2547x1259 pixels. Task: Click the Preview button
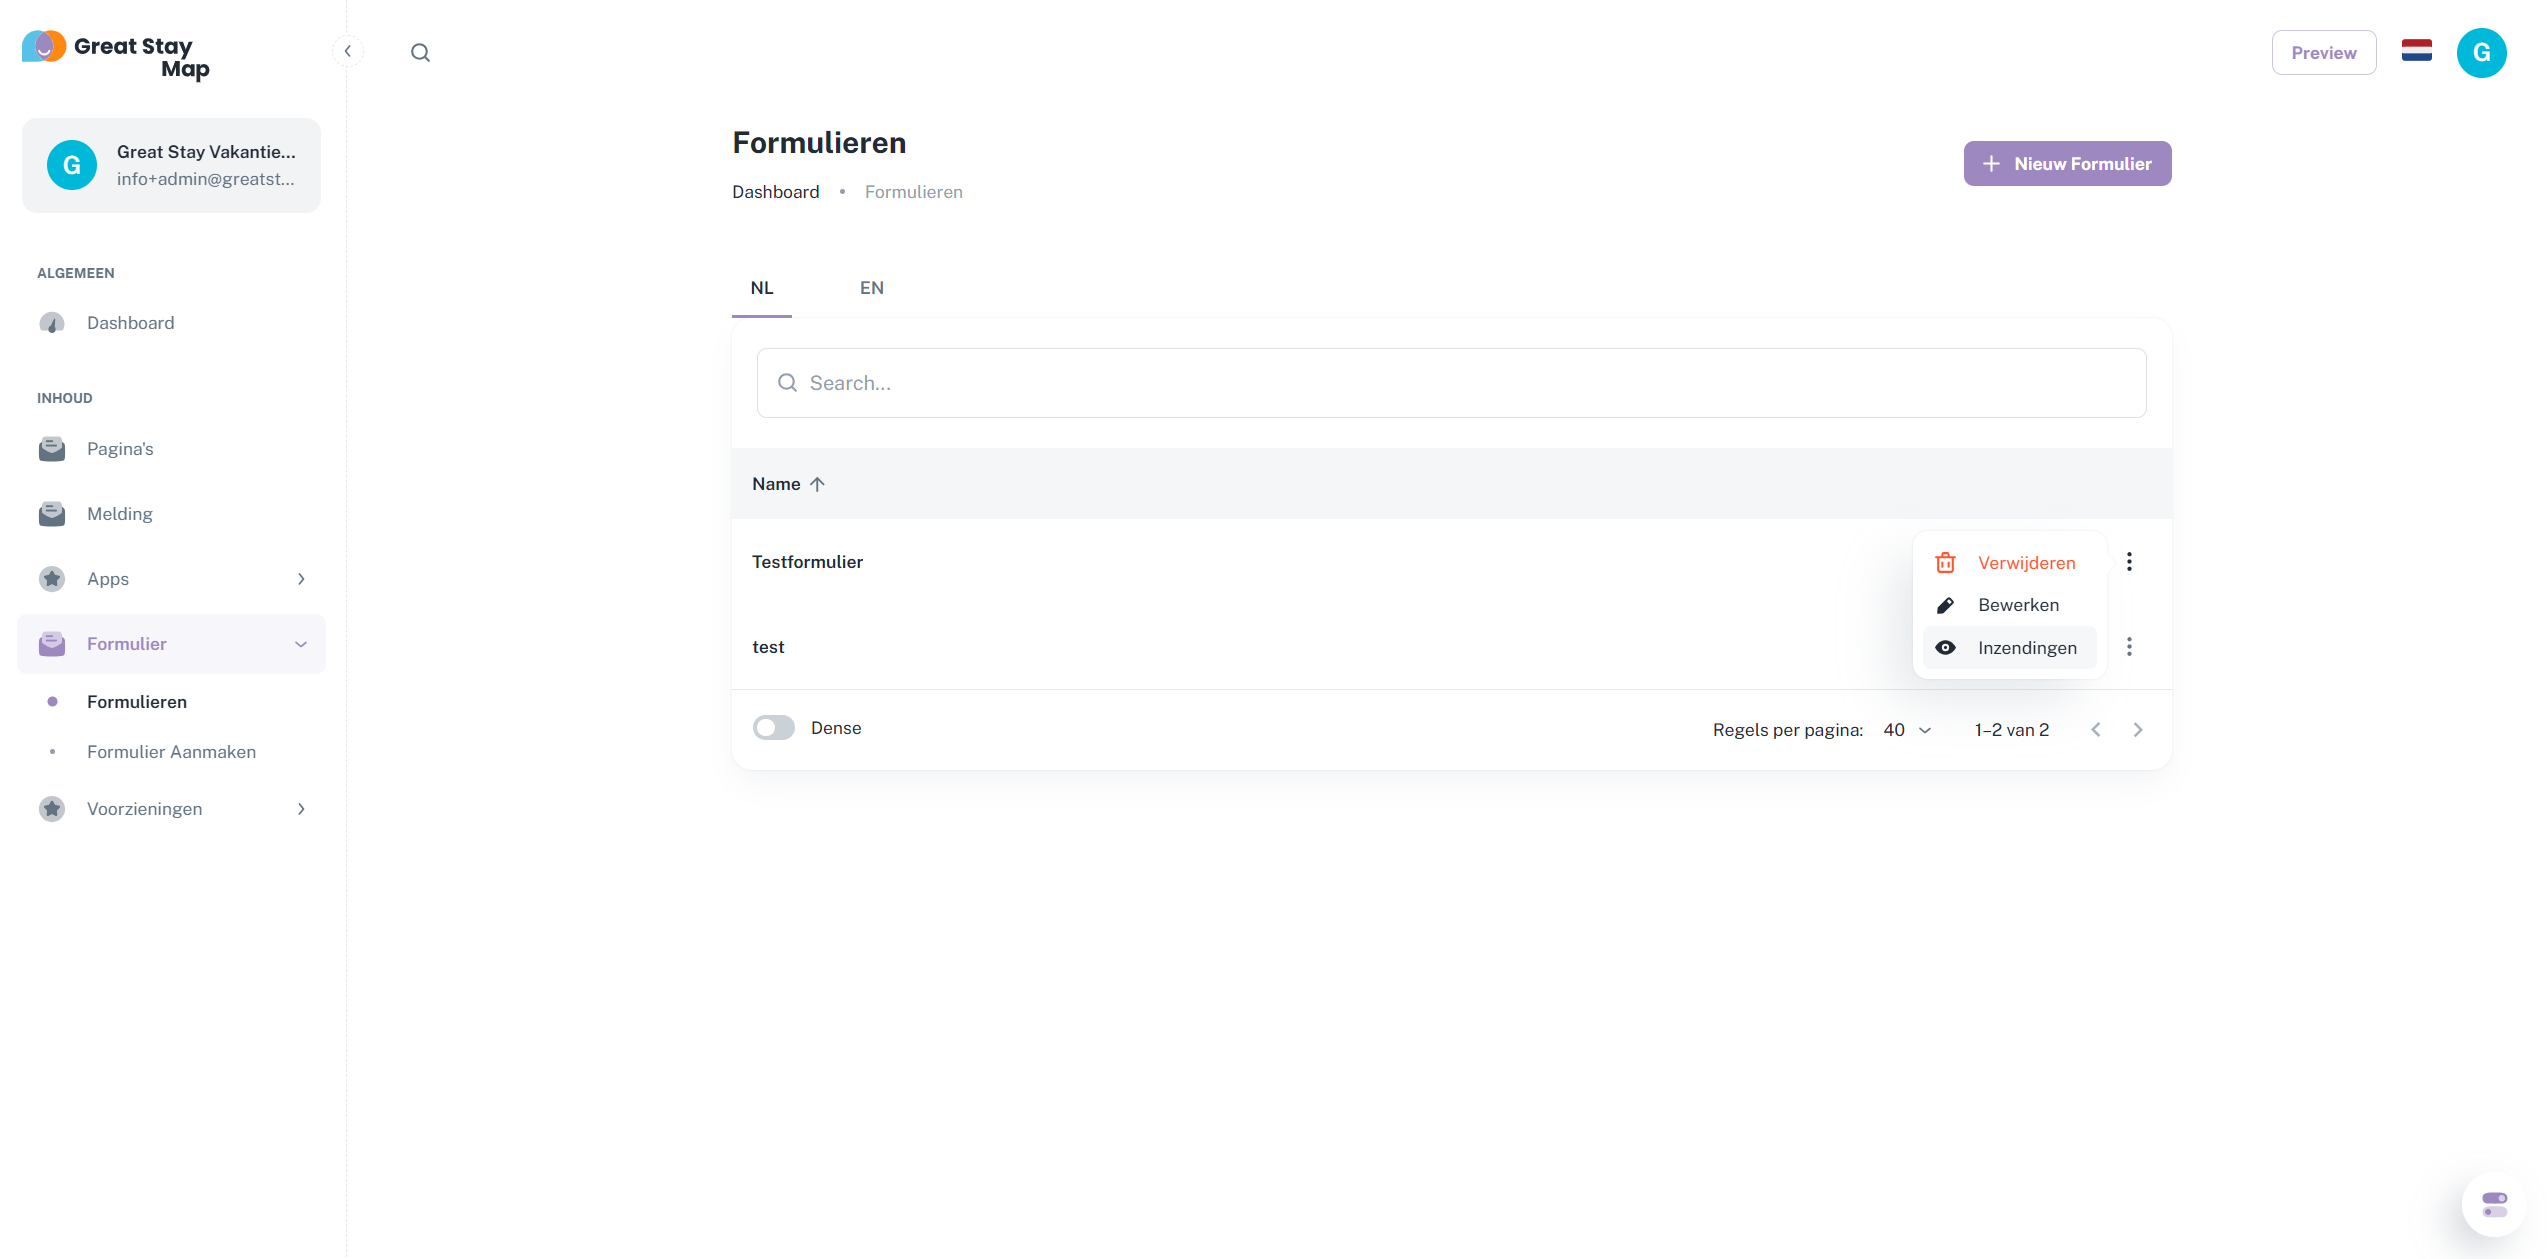2323,53
